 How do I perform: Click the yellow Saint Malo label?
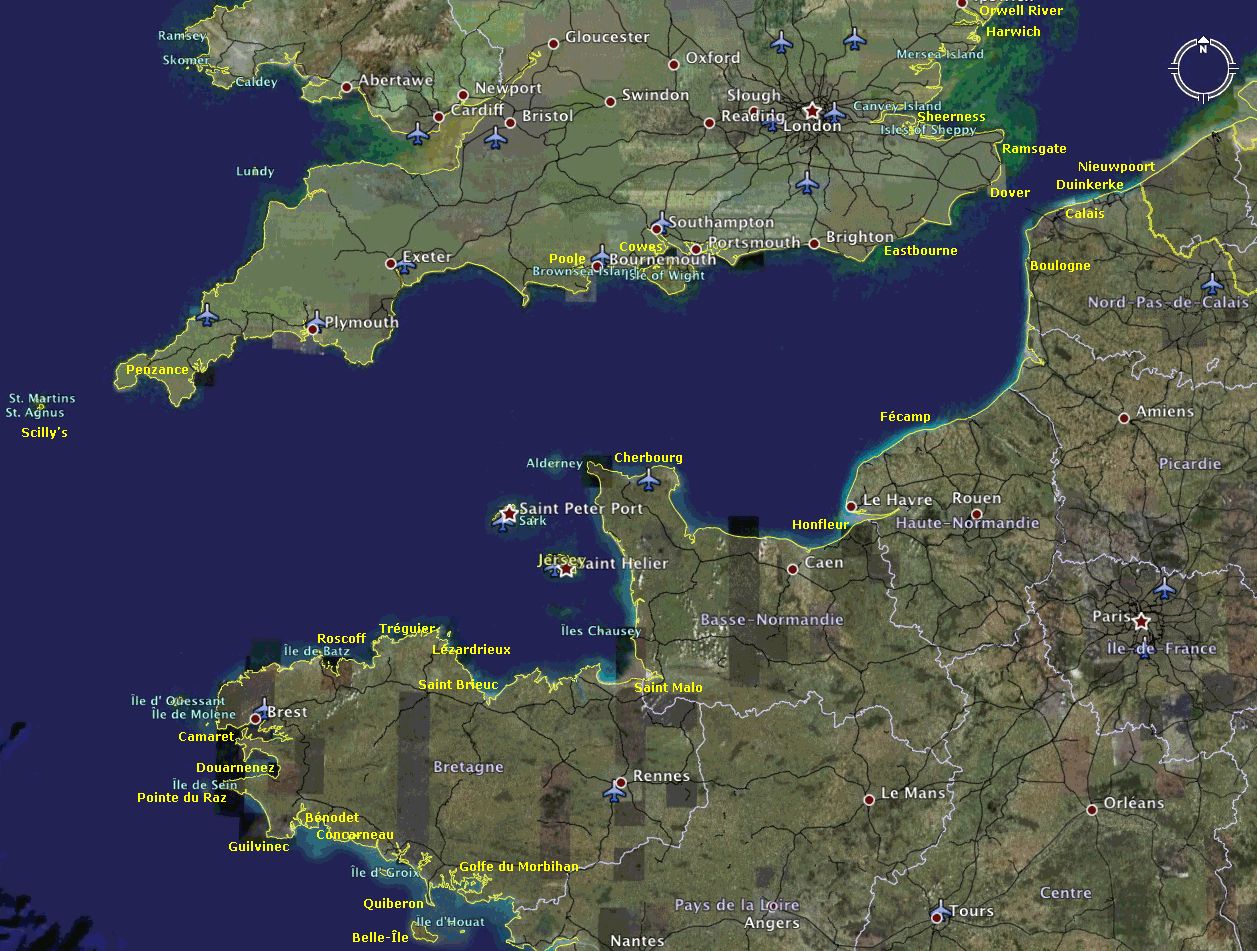(668, 687)
